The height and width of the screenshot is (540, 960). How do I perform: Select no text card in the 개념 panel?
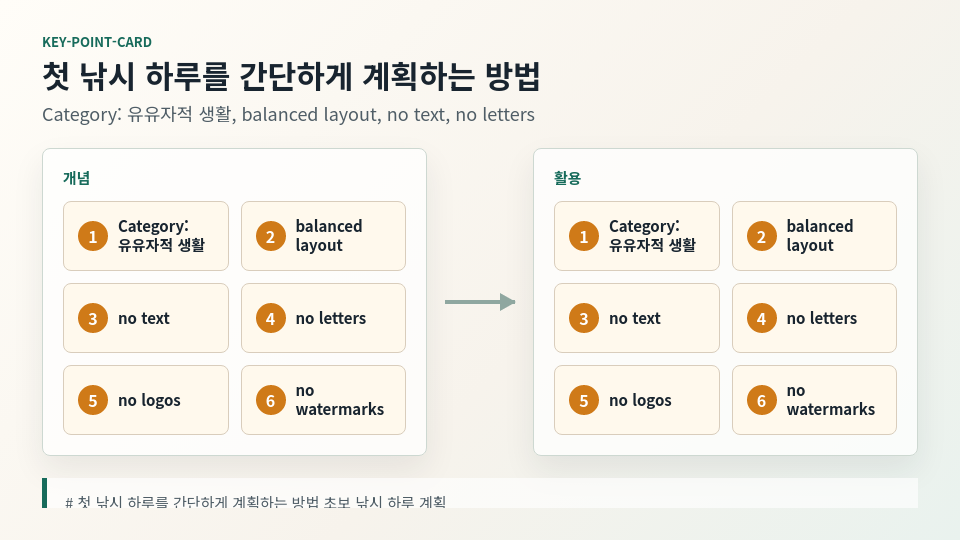(146, 318)
